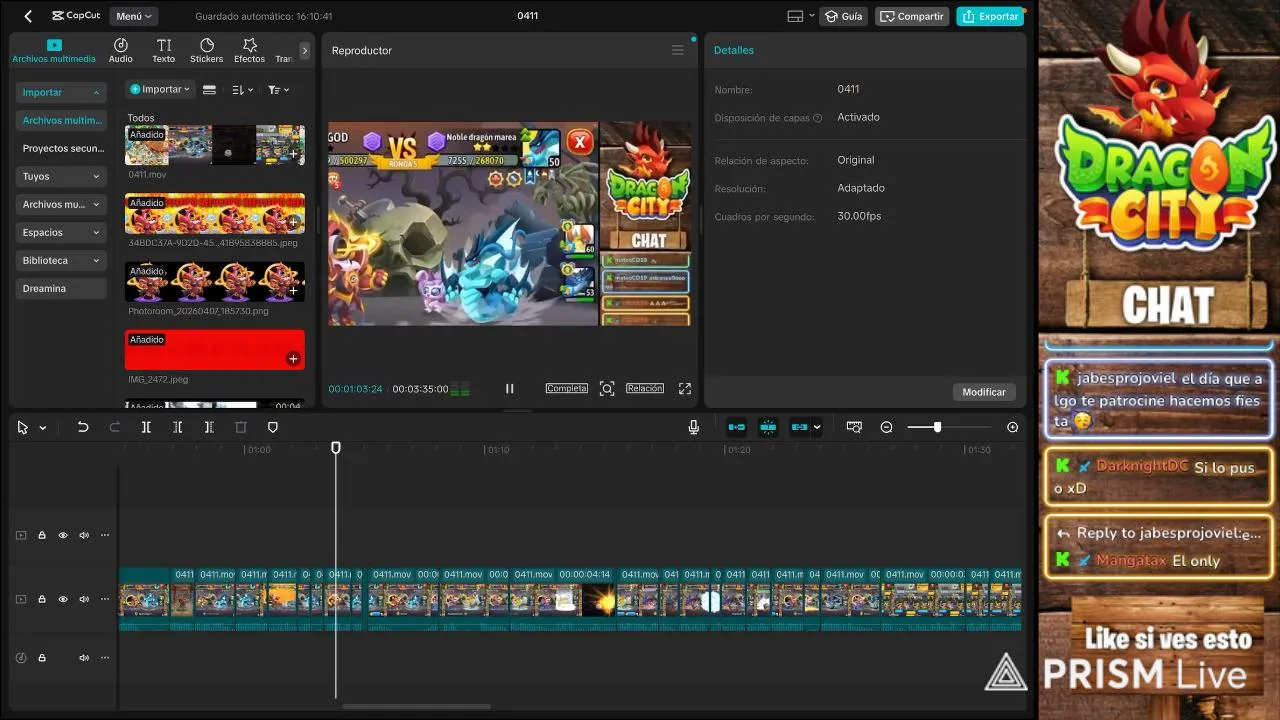Open the media filter options
The width and height of the screenshot is (1280, 720).
[x=278, y=89]
